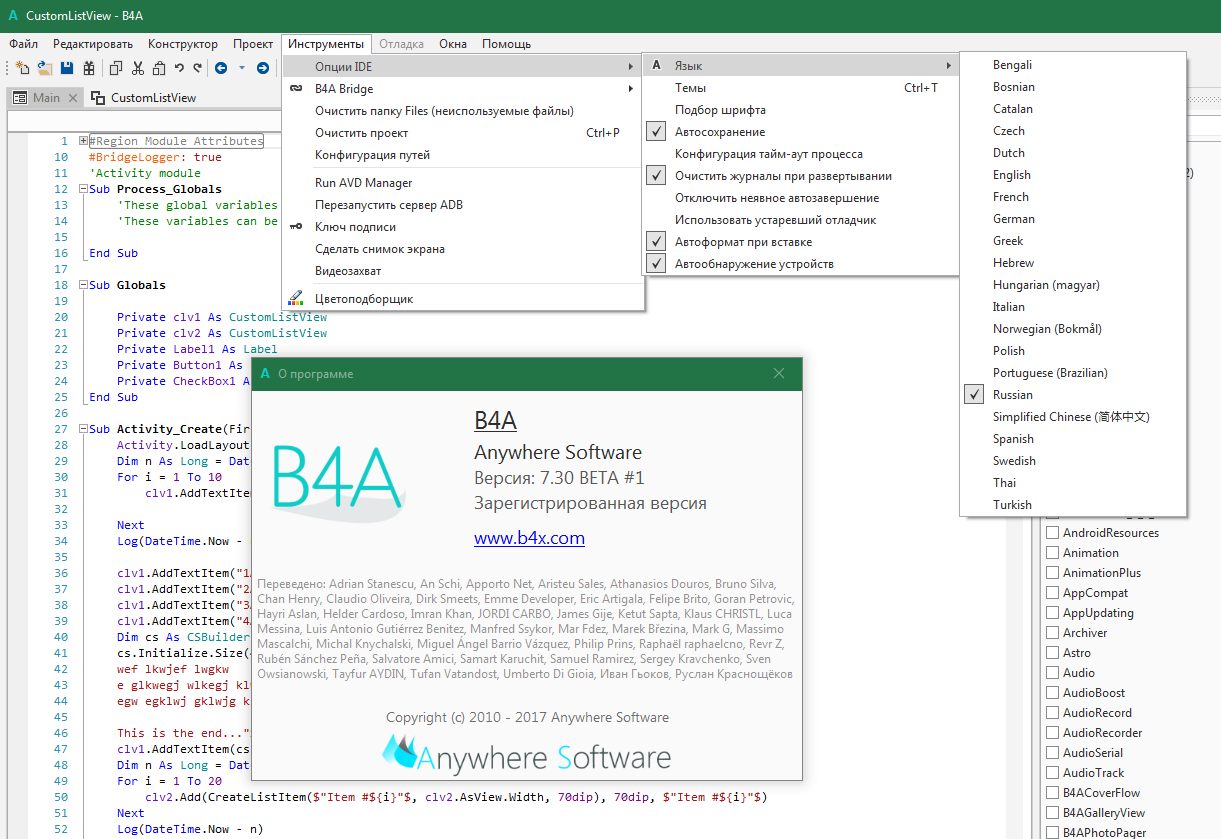Choose Видеозахват from the menu
This screenshot has width=1221, height=839.
pyautogui.click(x=463, y=271)
